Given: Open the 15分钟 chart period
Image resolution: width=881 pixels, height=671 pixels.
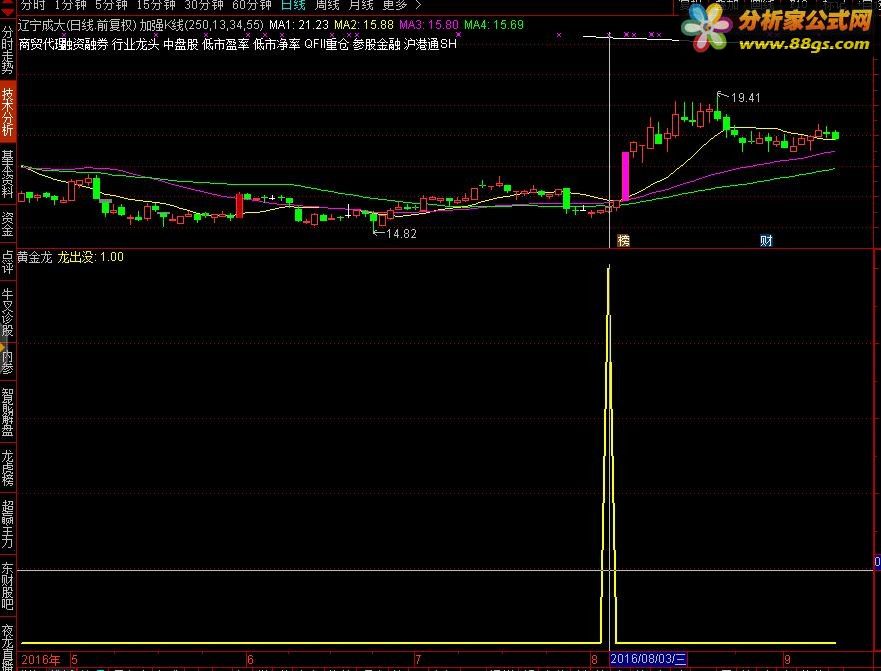Looking at the screenshot, I should pos(156,6).
